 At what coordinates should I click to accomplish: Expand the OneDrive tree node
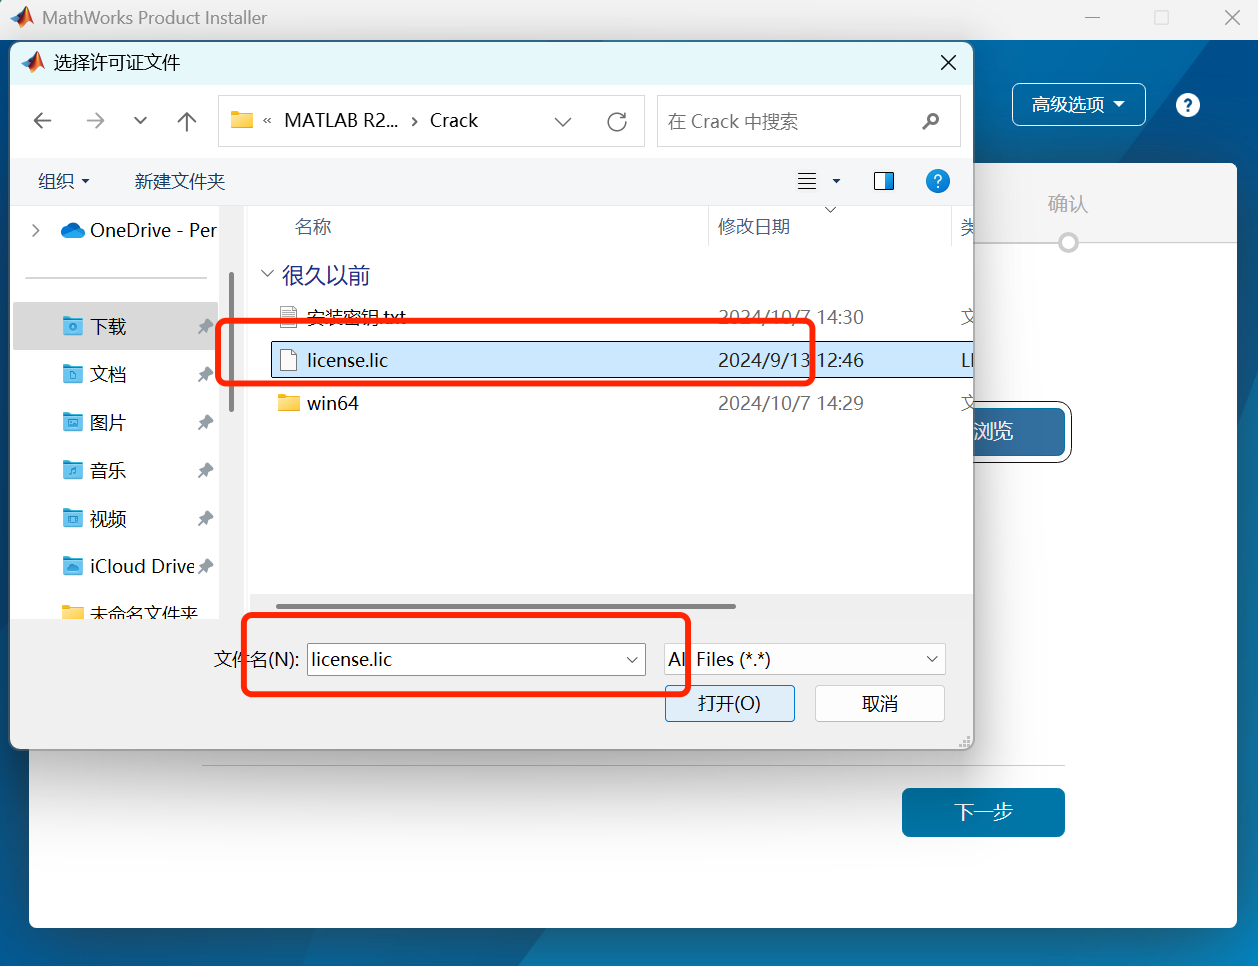pos(36,230)
